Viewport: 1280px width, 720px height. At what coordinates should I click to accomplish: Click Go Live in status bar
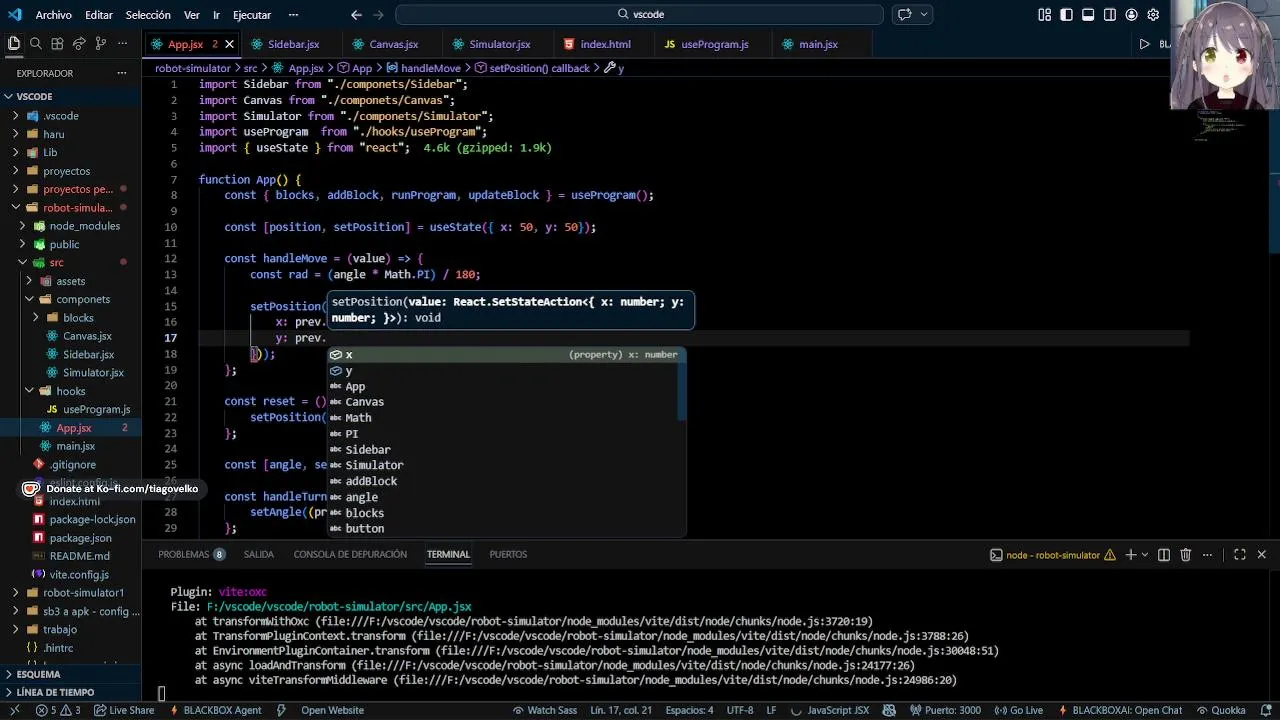[1018, 710]
